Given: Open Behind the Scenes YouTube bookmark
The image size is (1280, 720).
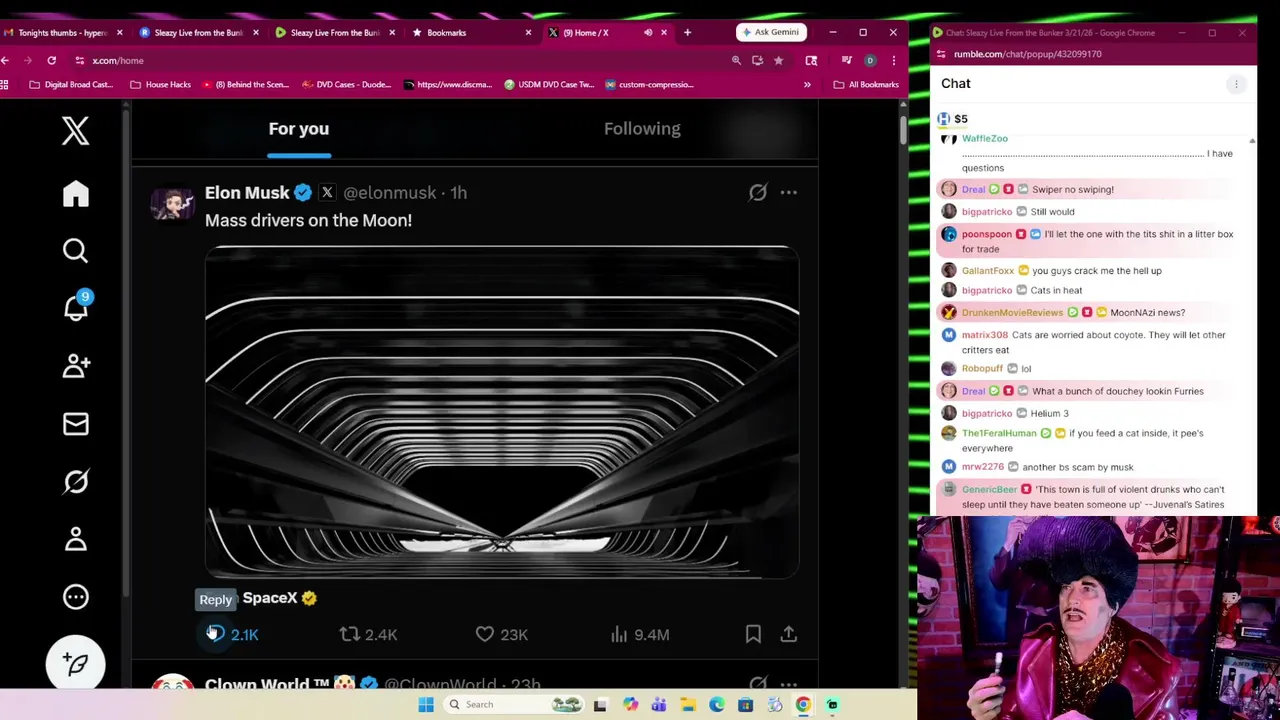Looking at the screenshot, I should pos(245,84).
